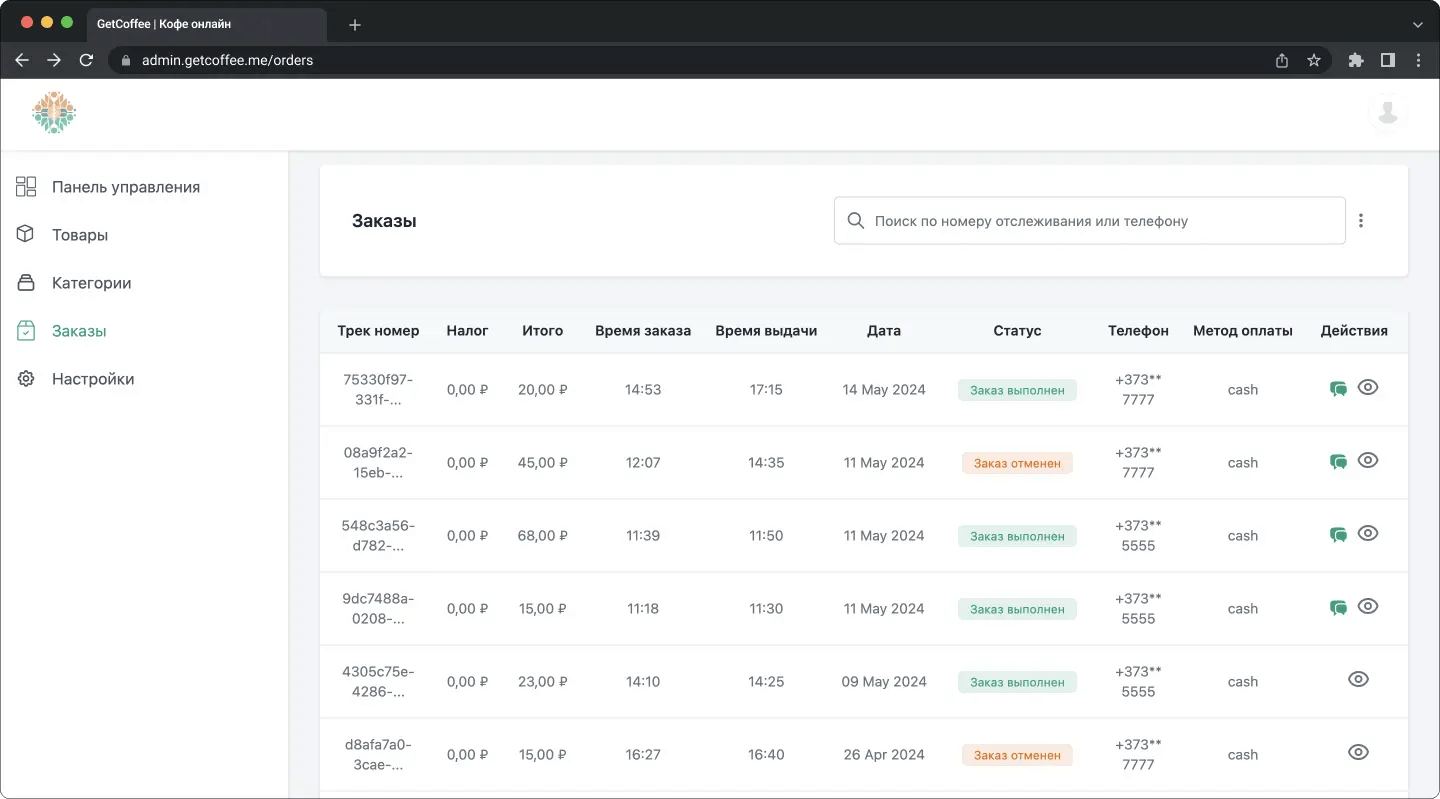Click the Дата column header

tap(884, 331)
